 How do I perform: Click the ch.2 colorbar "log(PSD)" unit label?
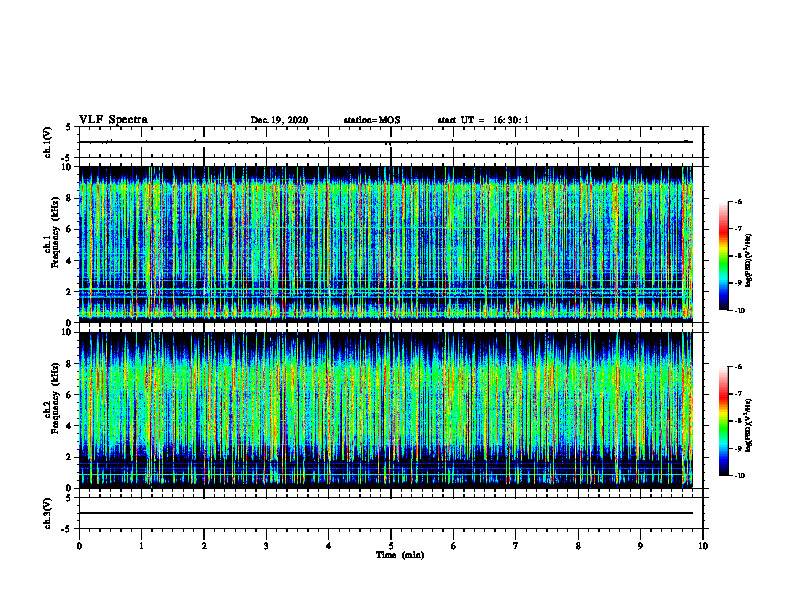click(750, 425)
